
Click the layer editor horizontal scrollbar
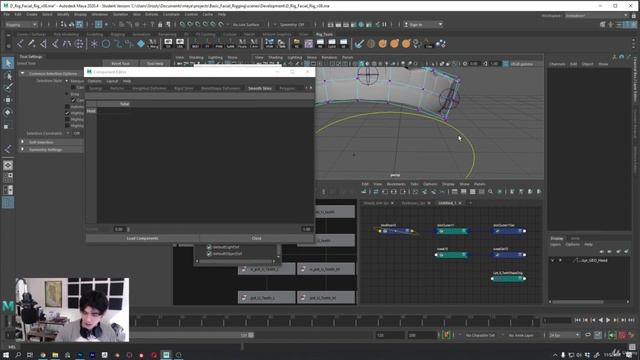click(577, 302)
